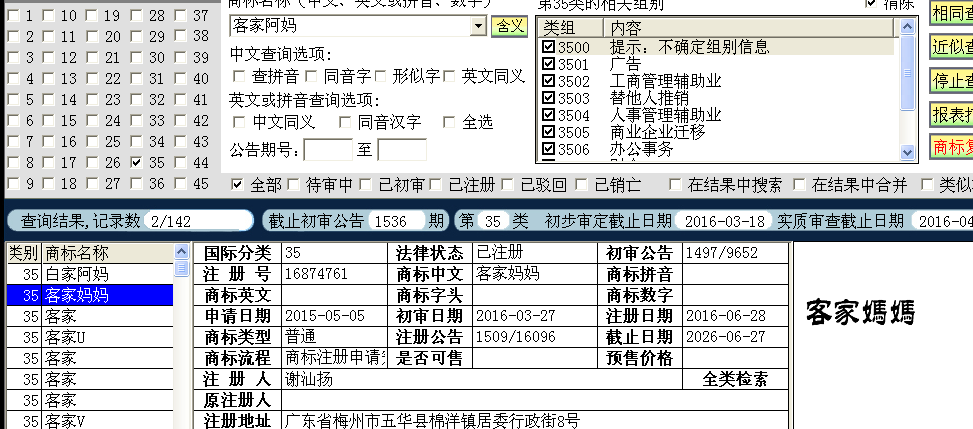
Task: Select result row 客家妈妈
Action: click(90, 295)
